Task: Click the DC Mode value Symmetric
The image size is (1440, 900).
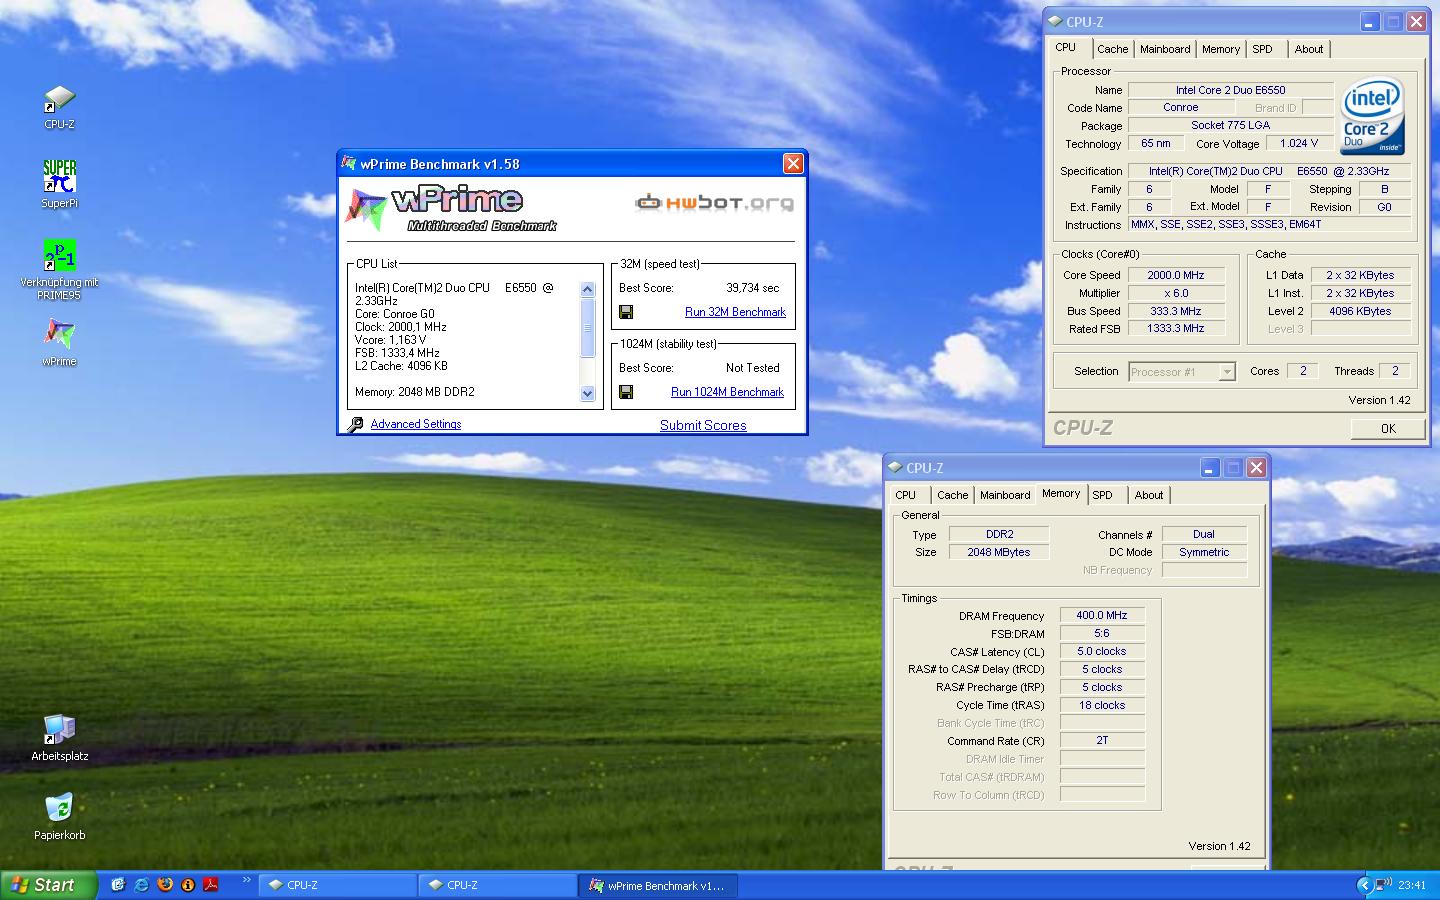Action: (1204, 552)
